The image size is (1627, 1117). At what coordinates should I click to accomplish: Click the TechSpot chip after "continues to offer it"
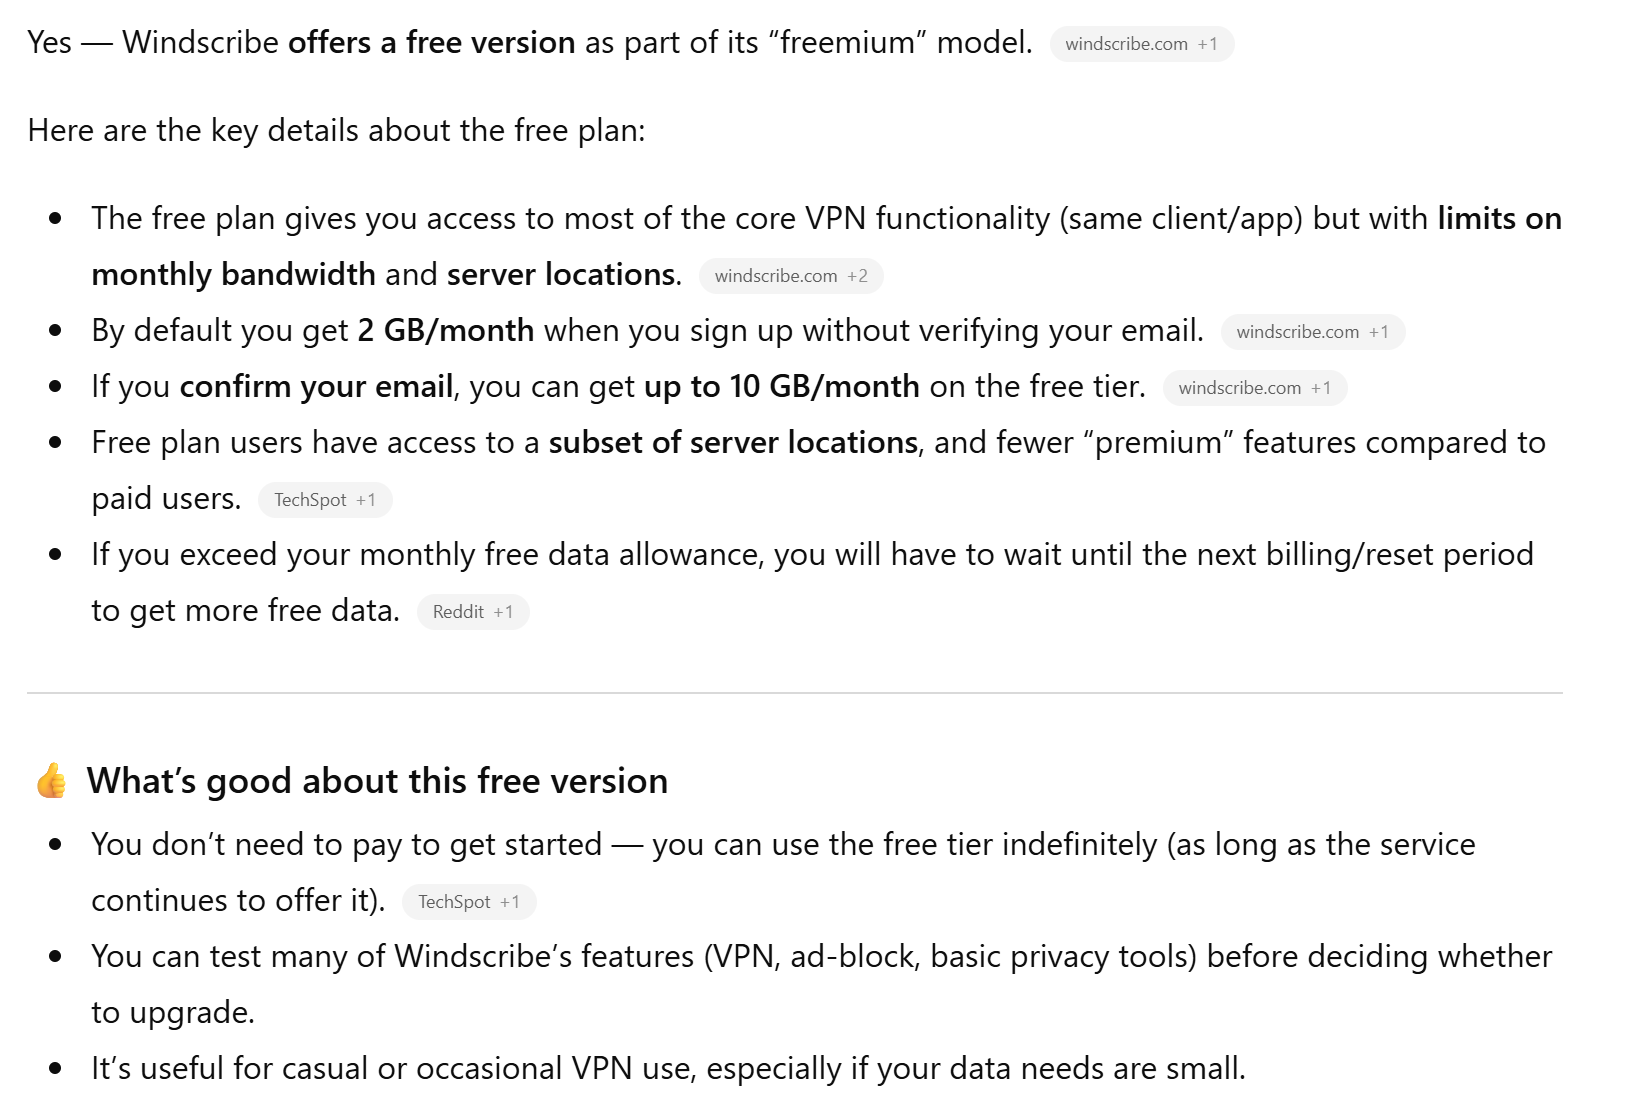pyautogui.click(x=468, y=902)
